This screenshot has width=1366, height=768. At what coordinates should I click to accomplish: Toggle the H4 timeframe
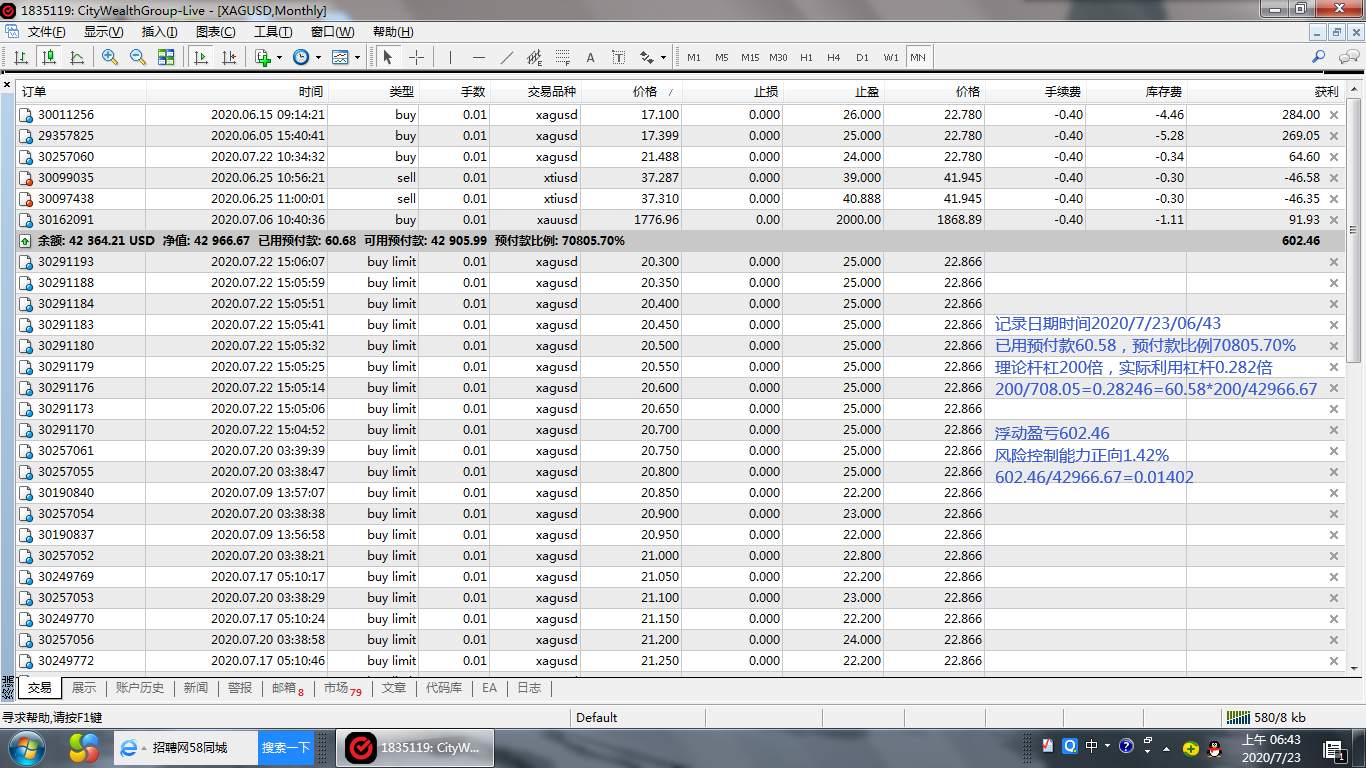pos(833,57)
